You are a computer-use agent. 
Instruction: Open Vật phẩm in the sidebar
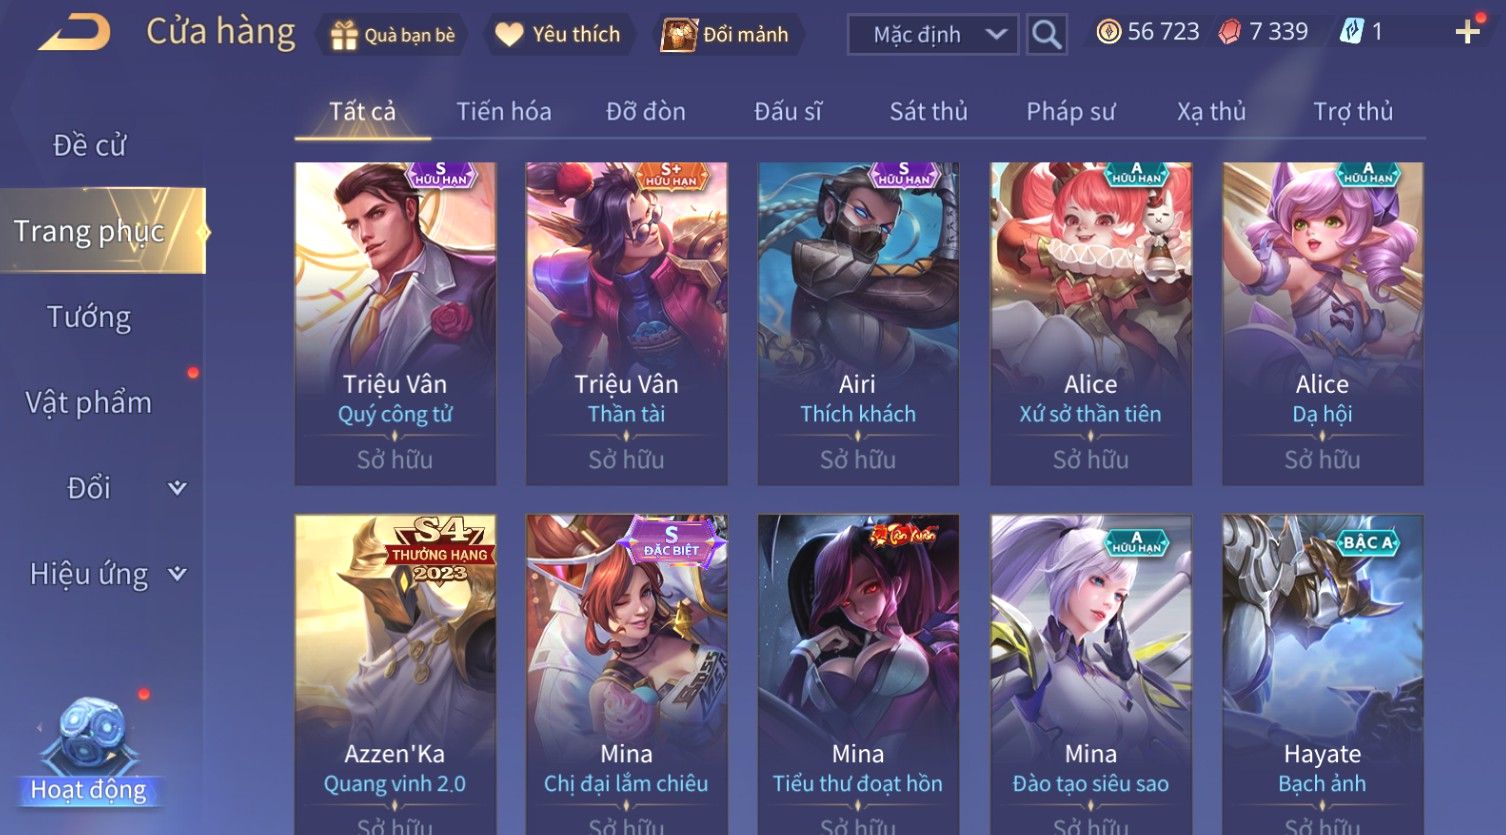(89, 402)
